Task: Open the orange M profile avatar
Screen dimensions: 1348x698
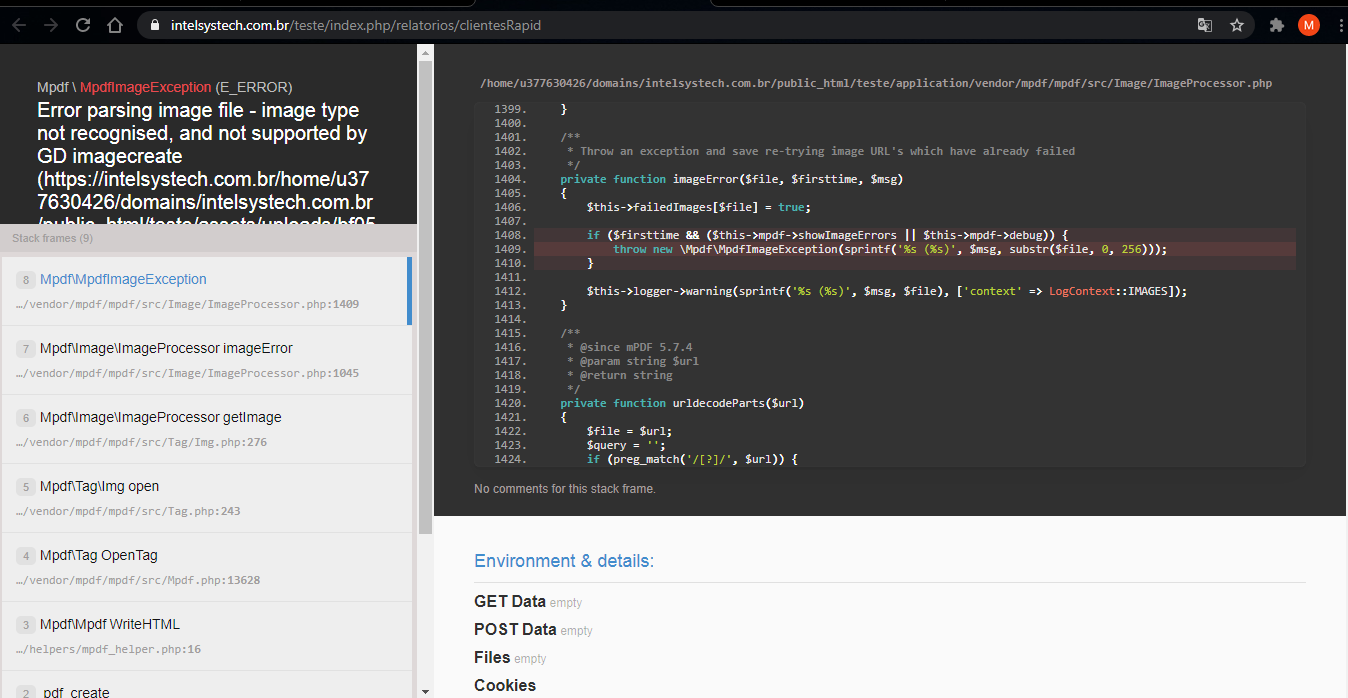Action: 1308,24
